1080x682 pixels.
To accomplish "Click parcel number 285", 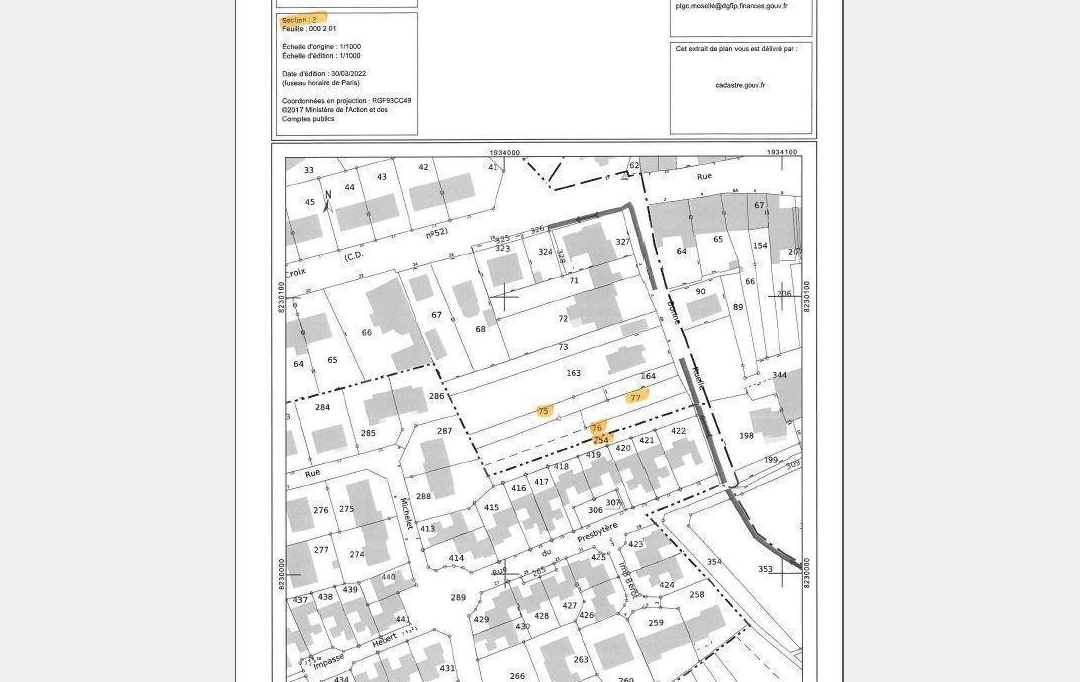I will 368,433.
